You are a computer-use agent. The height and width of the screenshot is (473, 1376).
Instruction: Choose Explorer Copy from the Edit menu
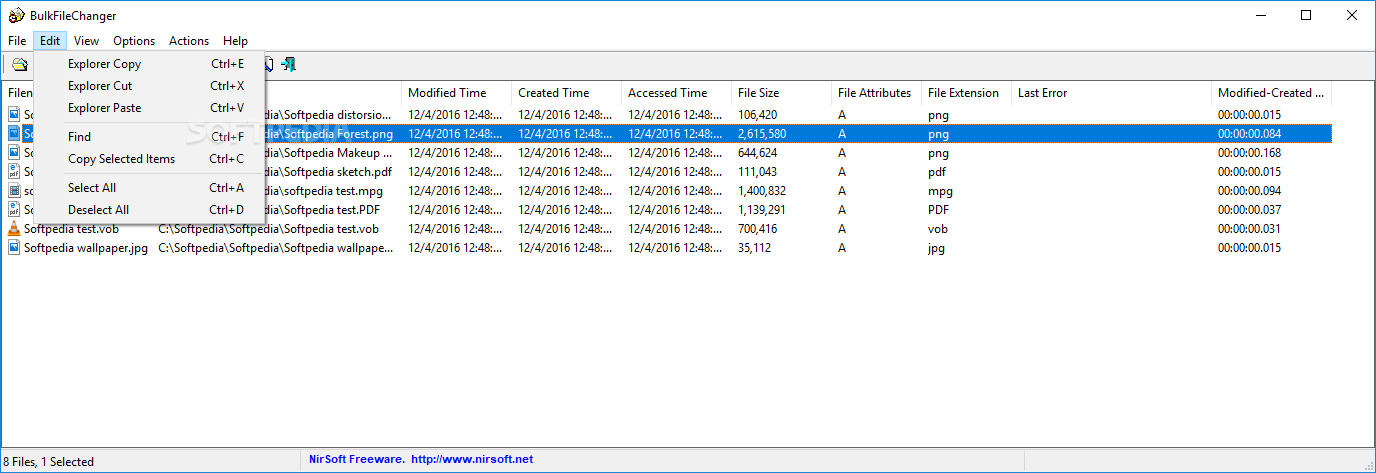149,64
